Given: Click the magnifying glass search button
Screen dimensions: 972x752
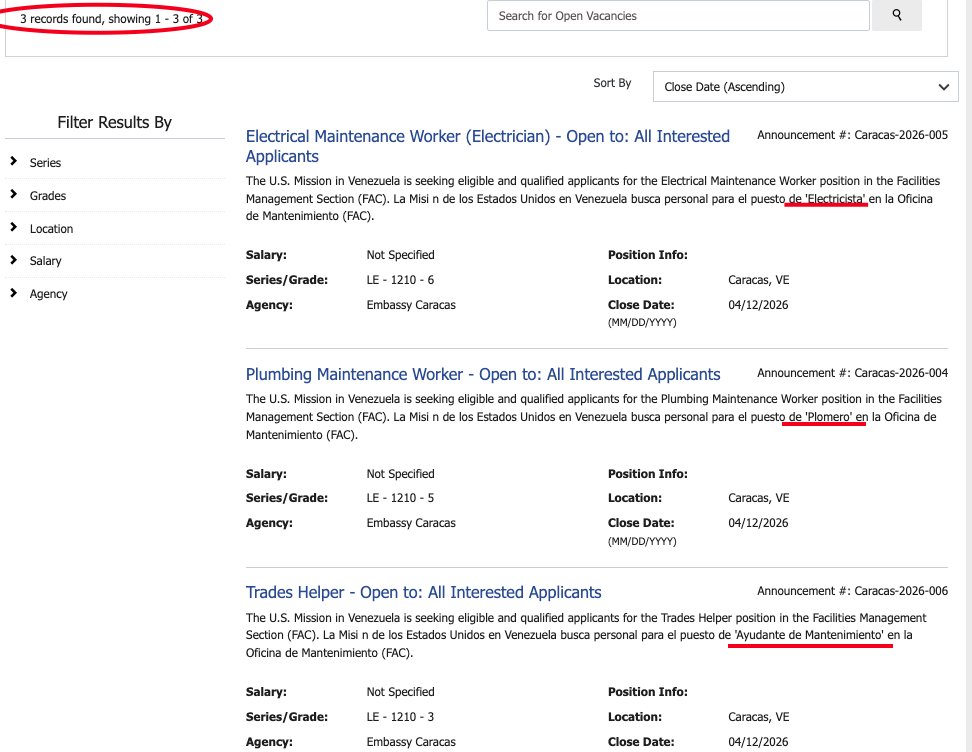Looking at the screenshot, I should coord(896,15).
